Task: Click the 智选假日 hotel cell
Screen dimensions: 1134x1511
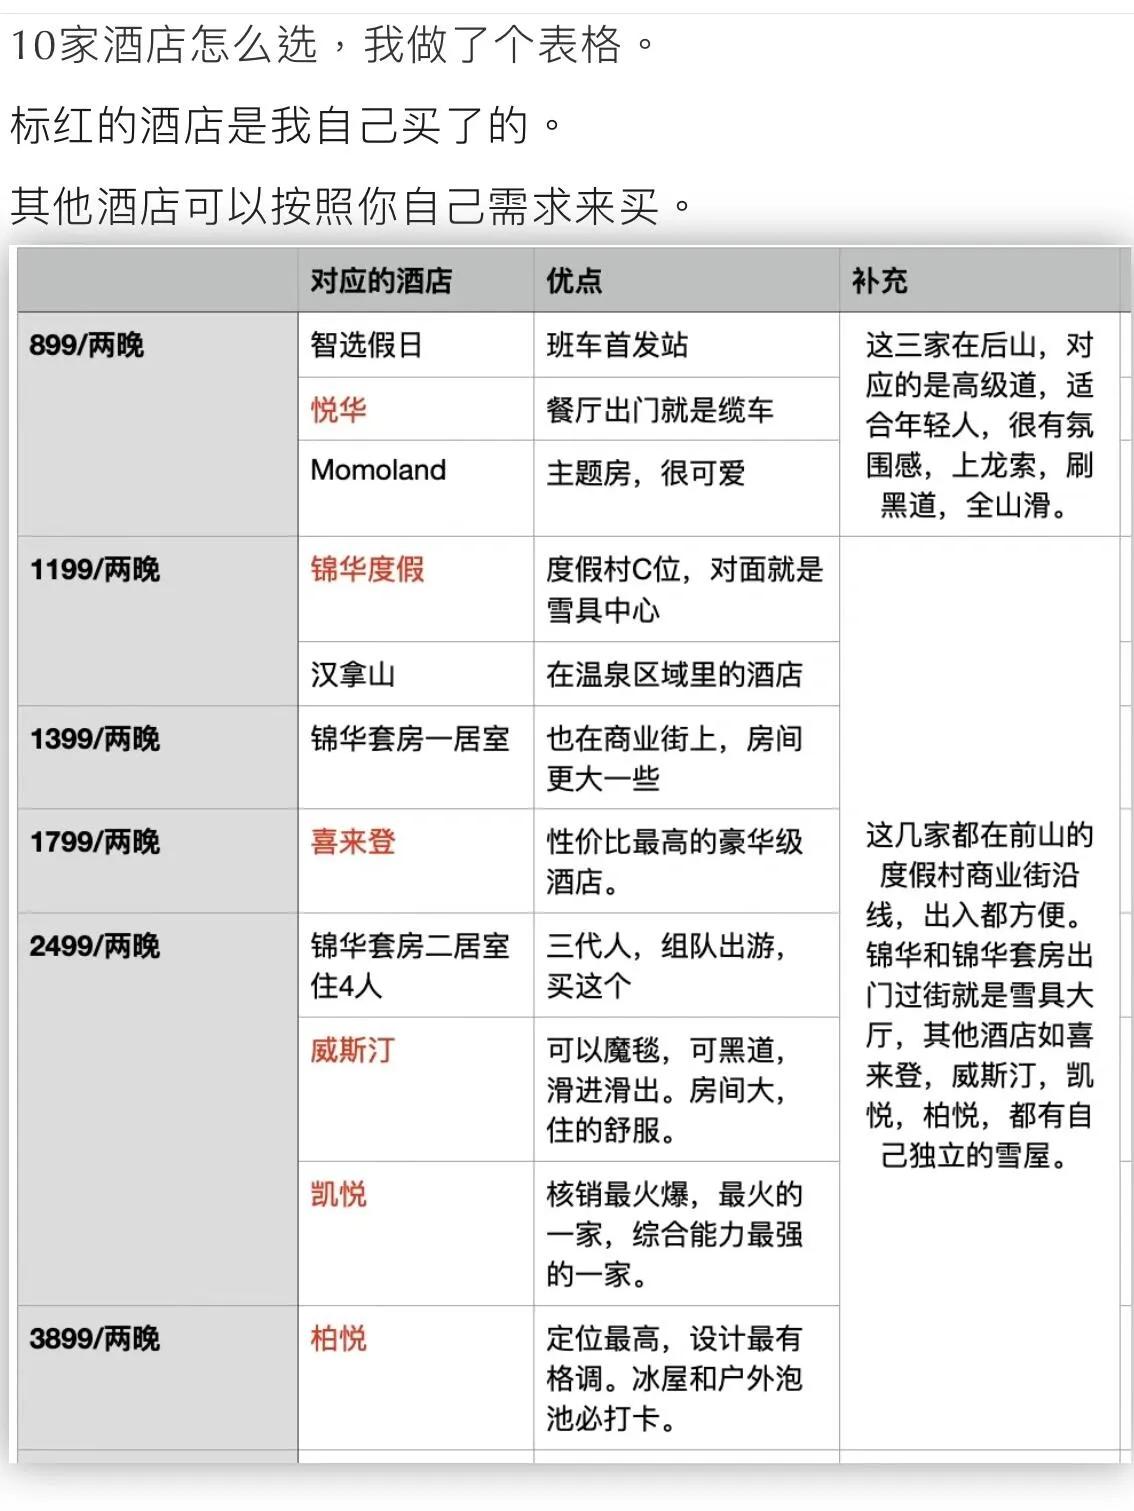Action: (x=367, y=346)
